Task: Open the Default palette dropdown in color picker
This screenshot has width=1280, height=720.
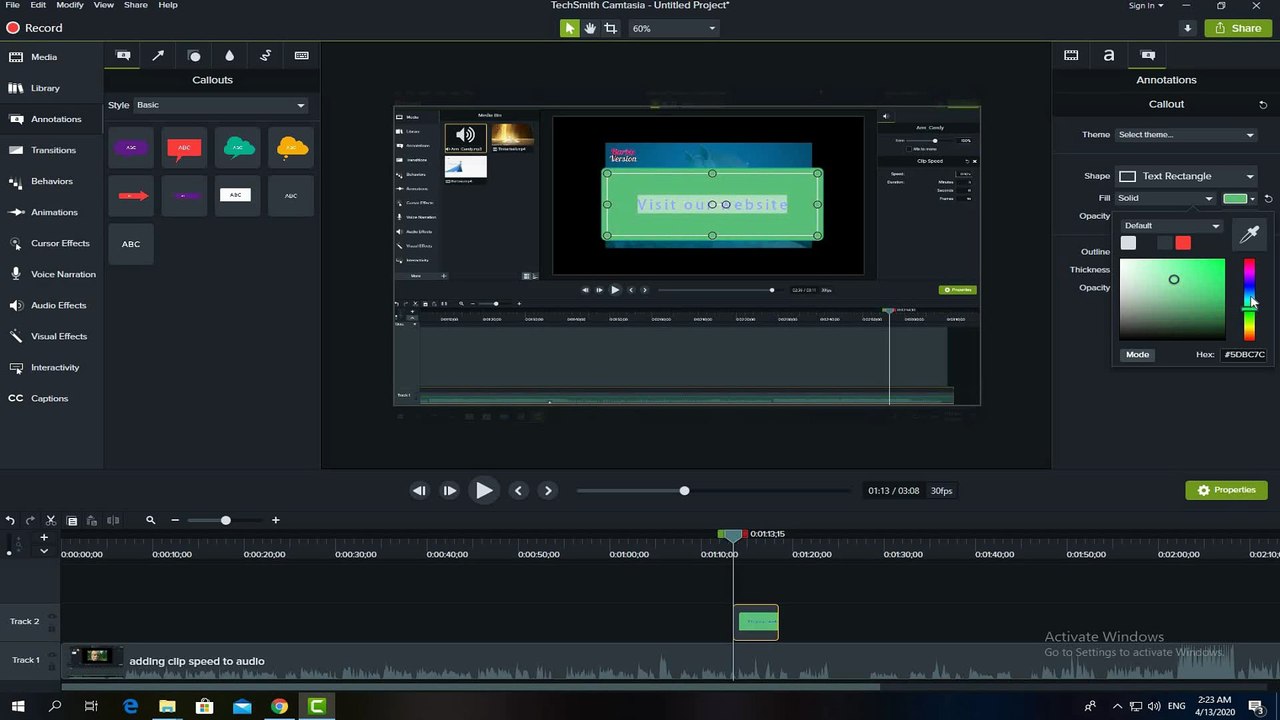Action: tap(1172, 226)
